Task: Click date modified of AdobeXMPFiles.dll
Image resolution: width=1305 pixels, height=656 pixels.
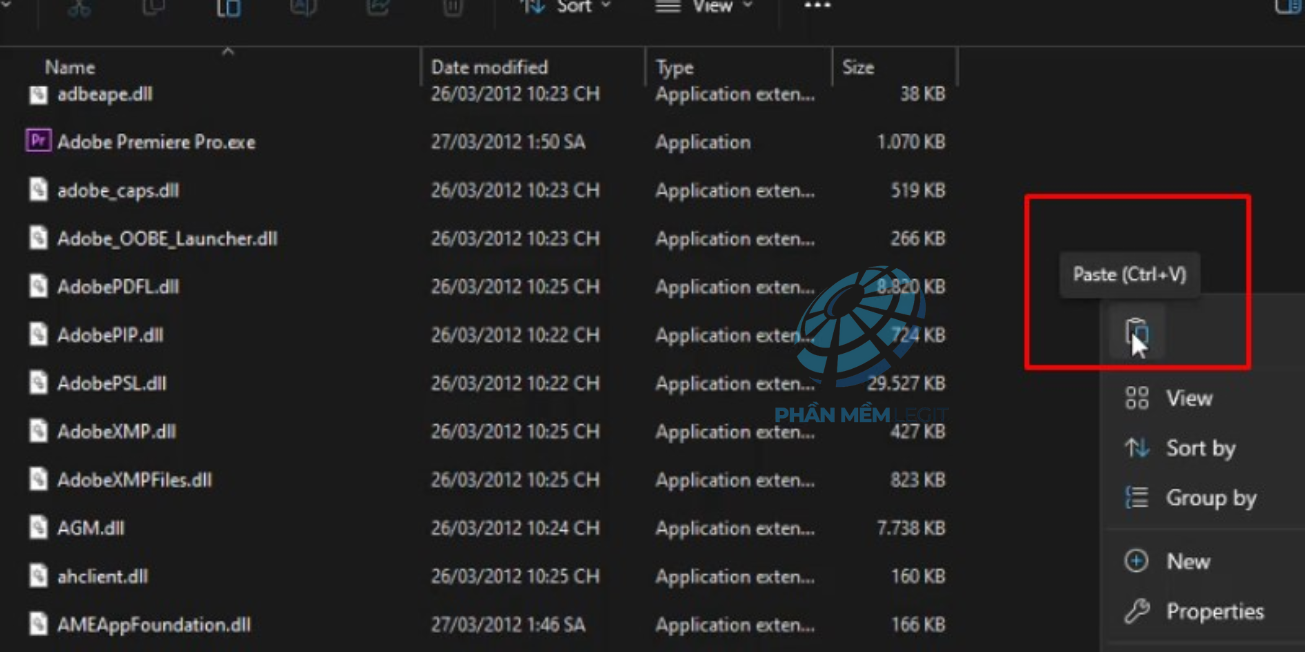Action: click(x=515, y=480)
